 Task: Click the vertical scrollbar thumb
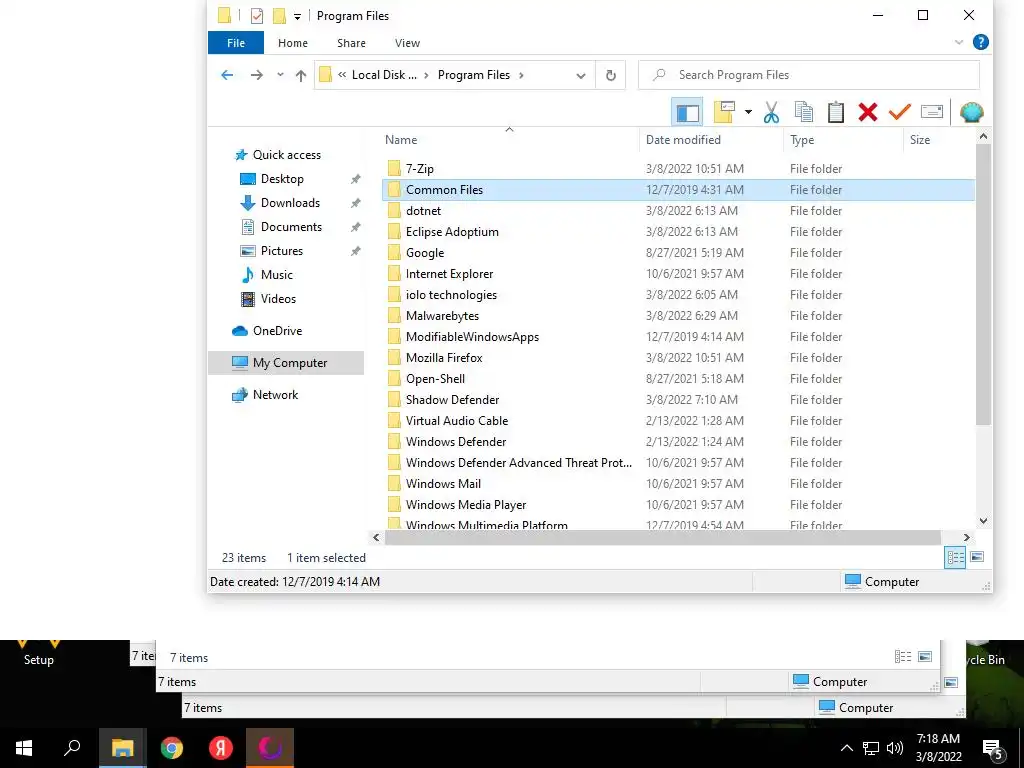click(984, 285)
